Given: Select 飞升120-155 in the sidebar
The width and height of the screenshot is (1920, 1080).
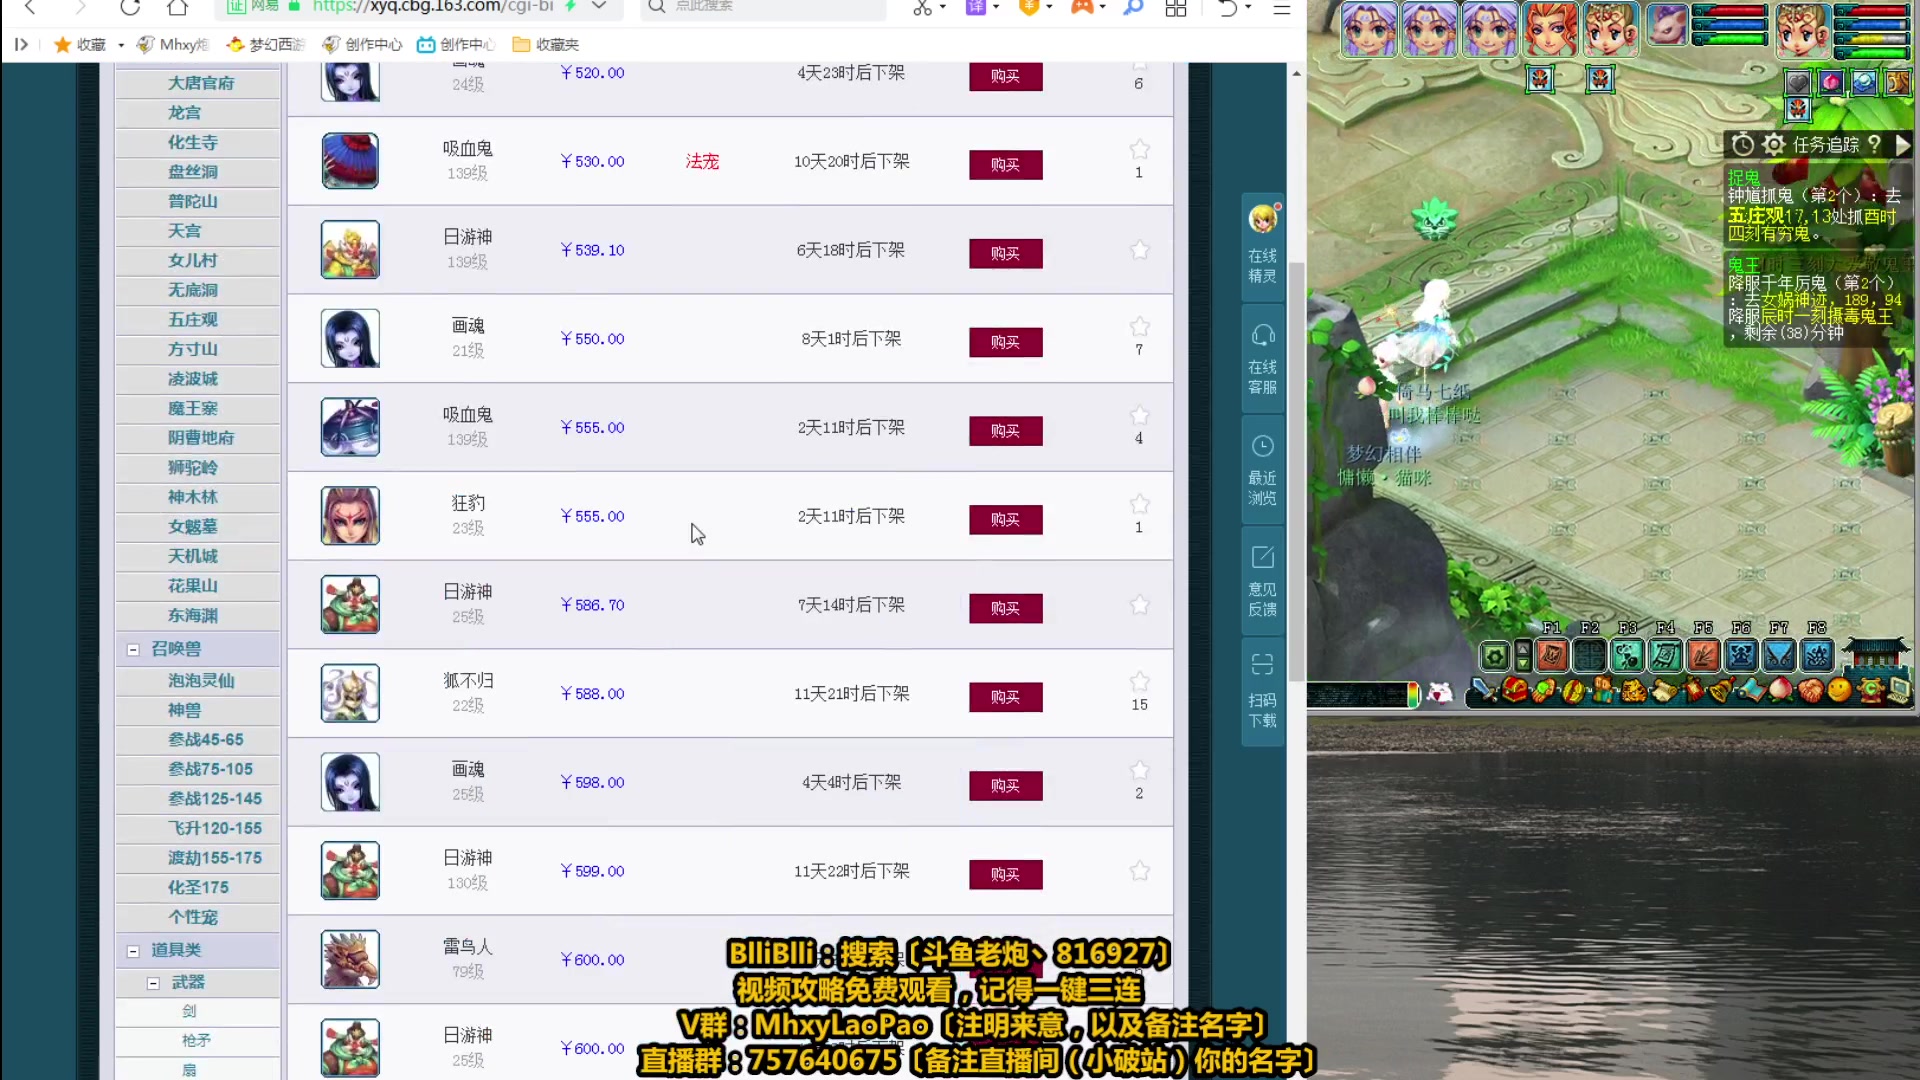Looking at the screenshot, I should click(x=214, y=828).
